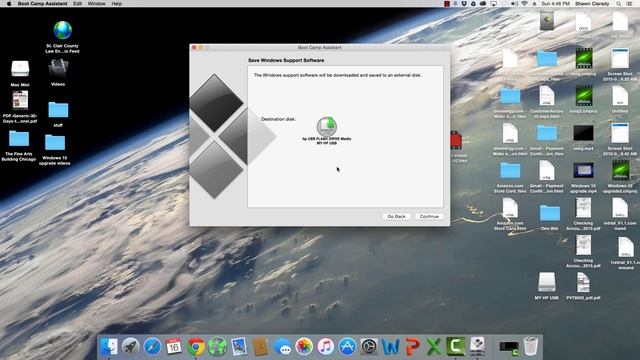Click the date and time in menu bar
Image resolution: width=640 pixels, height=360 pixels.
(x=556, y=4)
